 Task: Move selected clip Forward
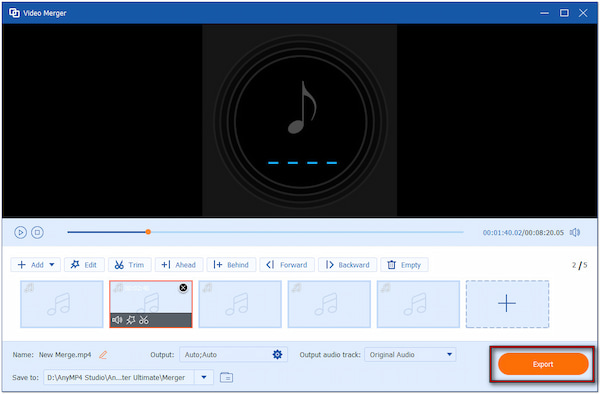(287, 265)
